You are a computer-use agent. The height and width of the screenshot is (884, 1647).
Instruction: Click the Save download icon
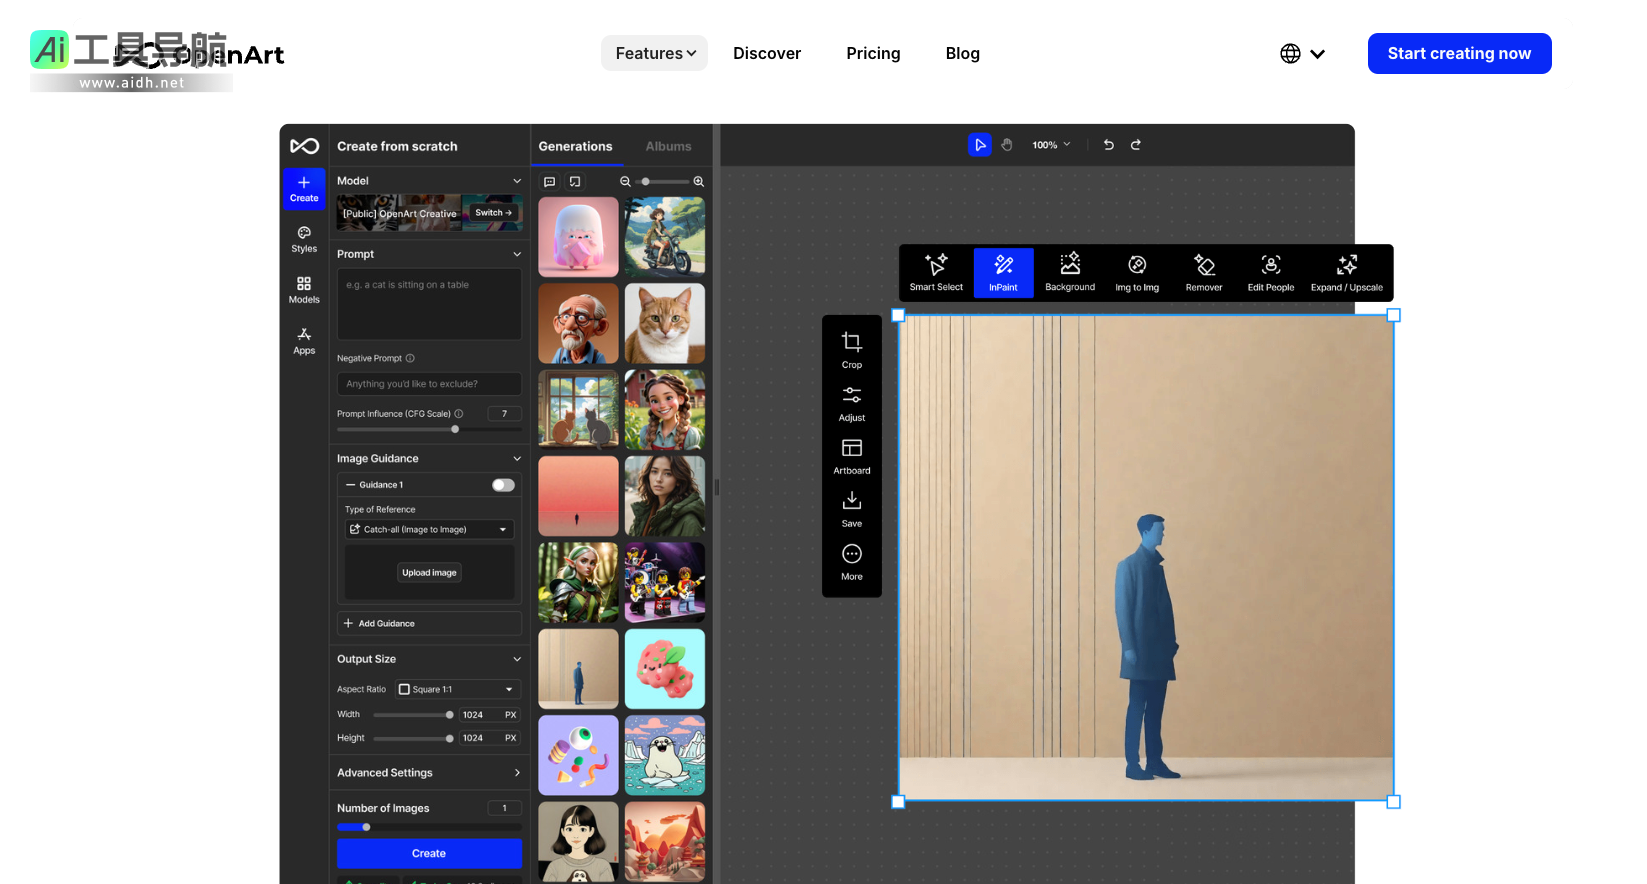pos(852,508)
